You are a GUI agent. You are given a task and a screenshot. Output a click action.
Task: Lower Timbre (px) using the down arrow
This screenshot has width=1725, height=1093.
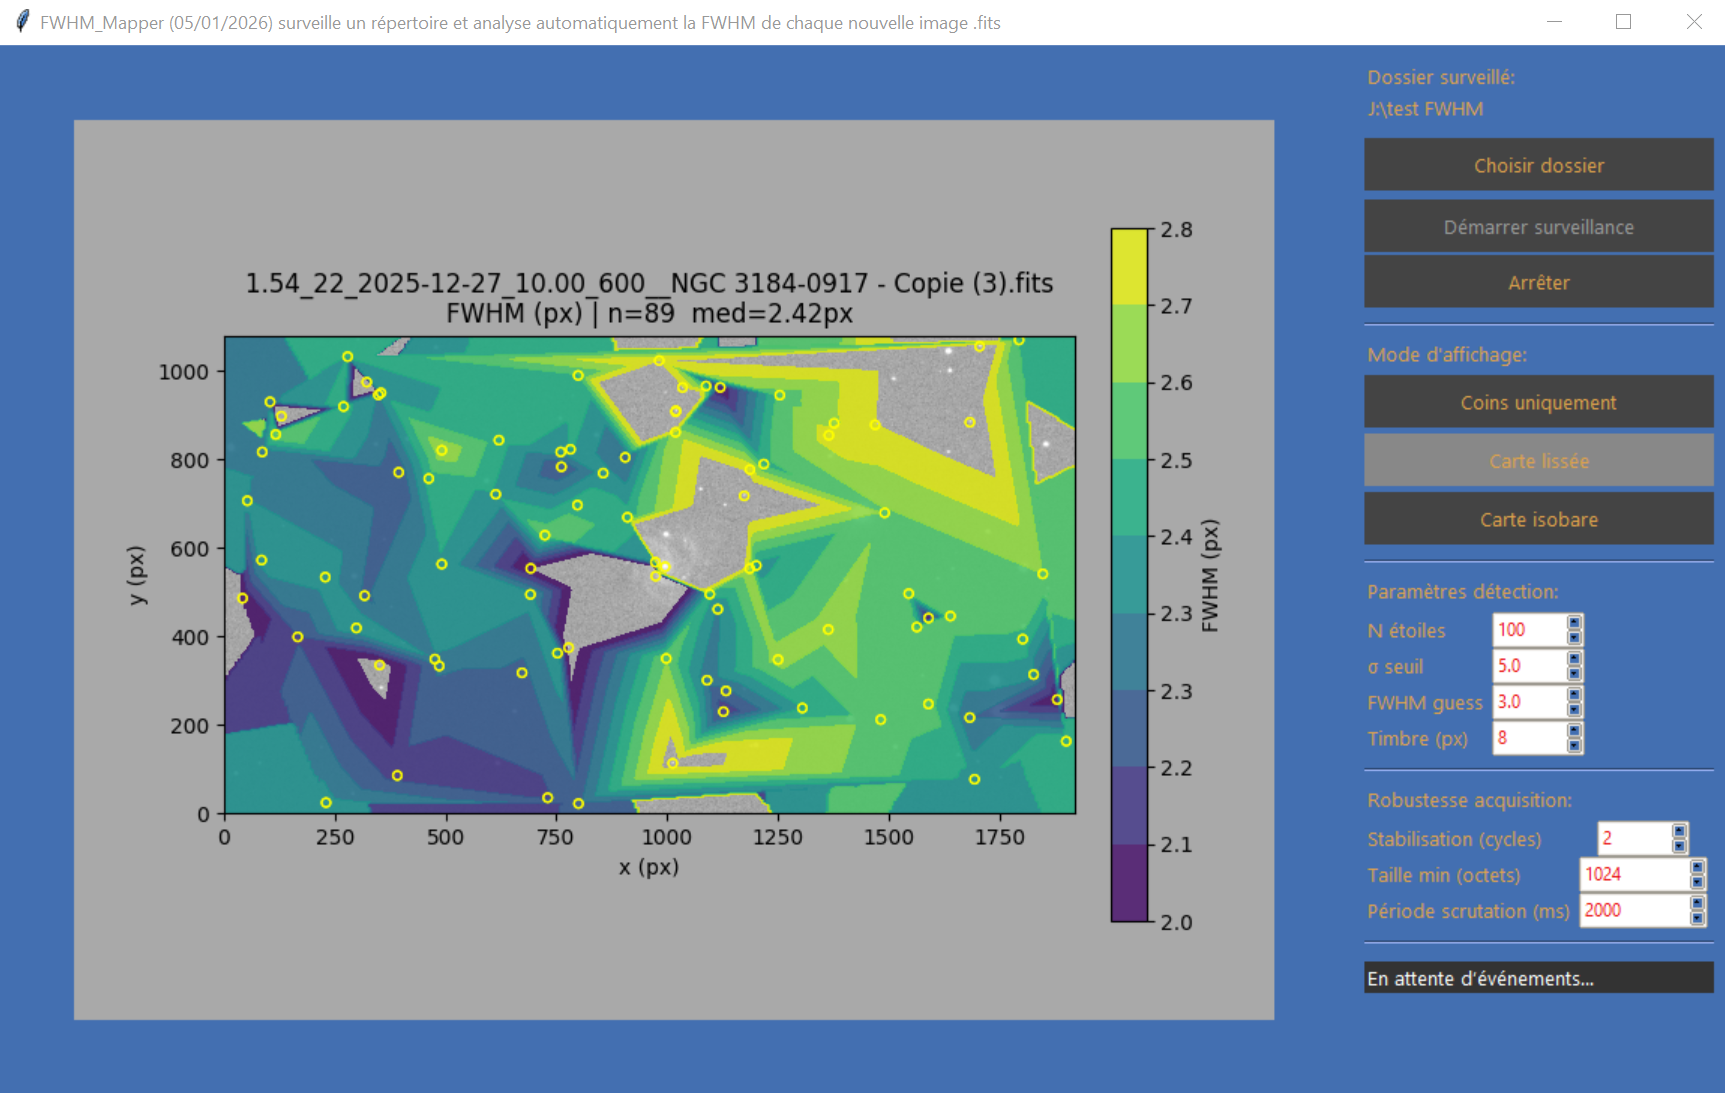point(1574,745)
